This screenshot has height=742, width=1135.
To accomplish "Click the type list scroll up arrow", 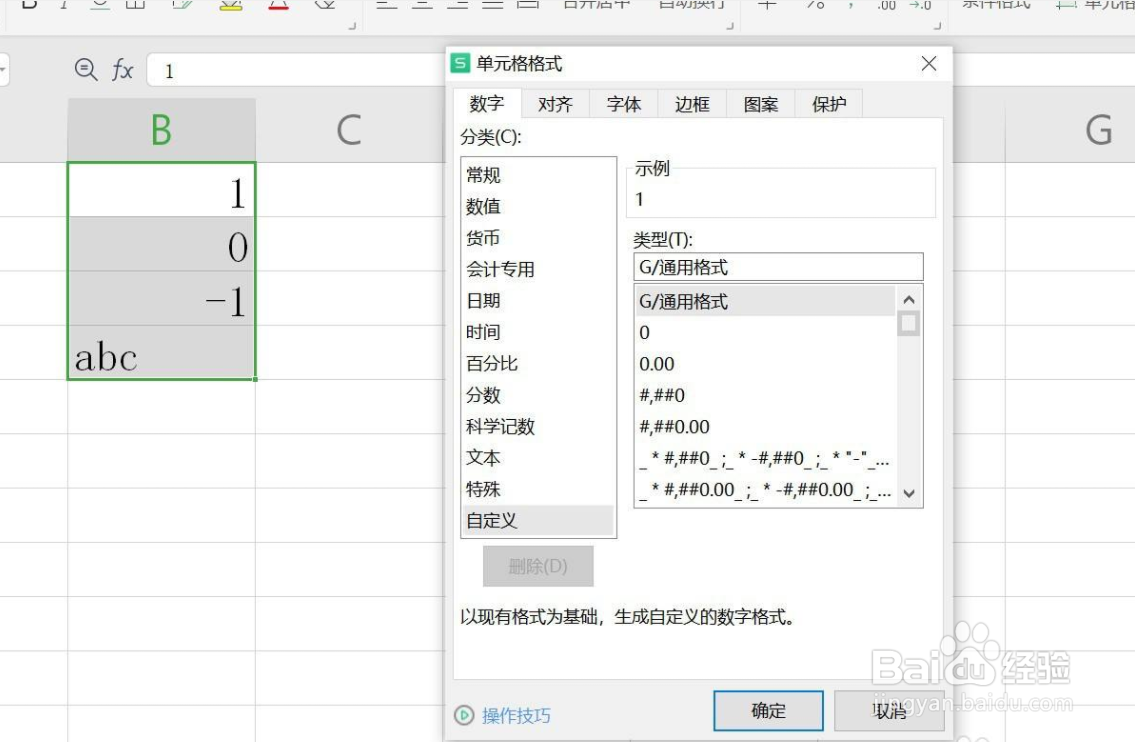I will coord(909,299).
